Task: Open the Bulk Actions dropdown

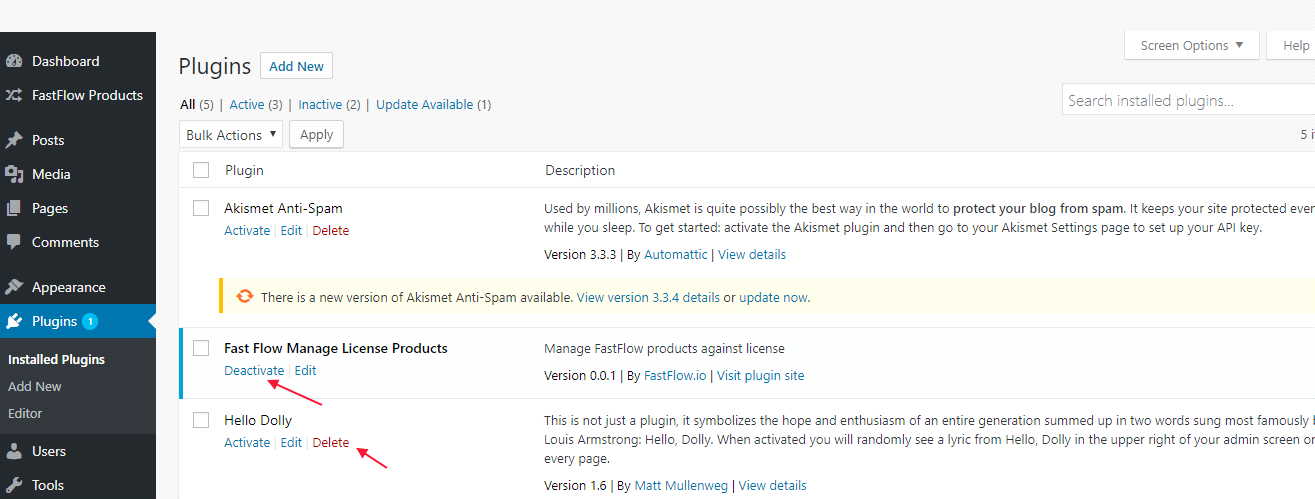Action: (231, 135)
